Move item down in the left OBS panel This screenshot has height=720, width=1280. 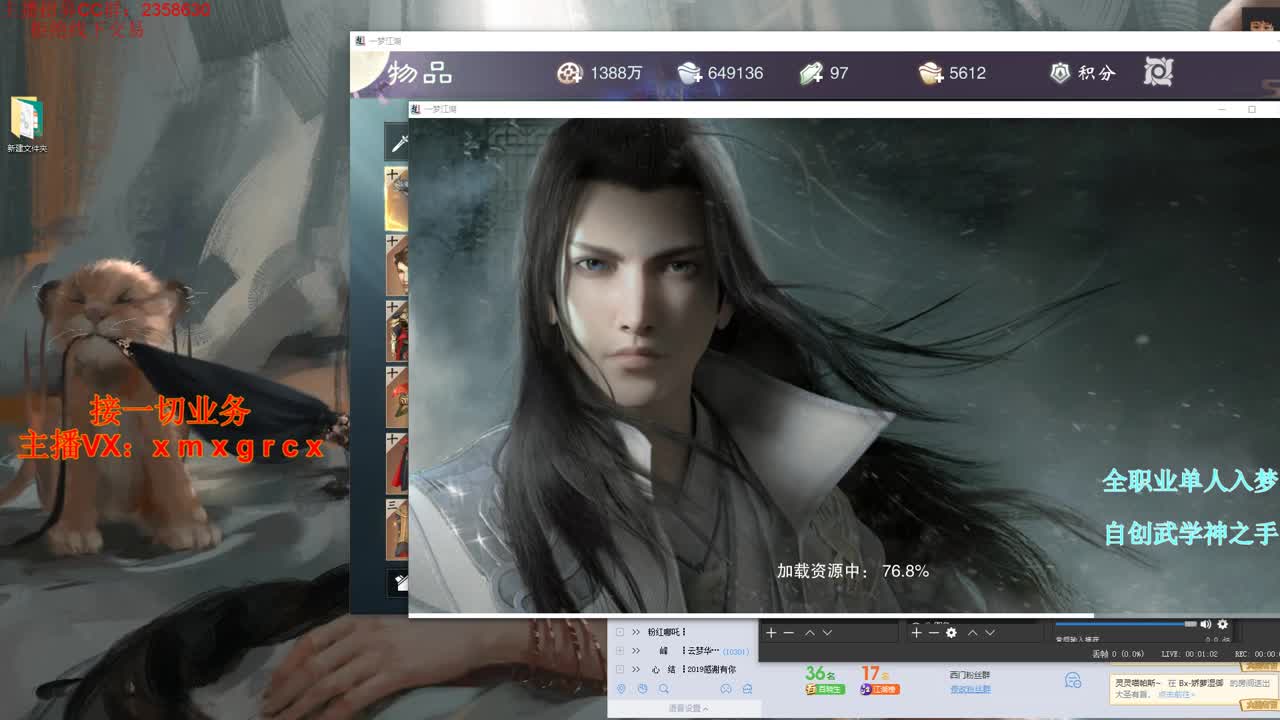(x=827, y=633)
